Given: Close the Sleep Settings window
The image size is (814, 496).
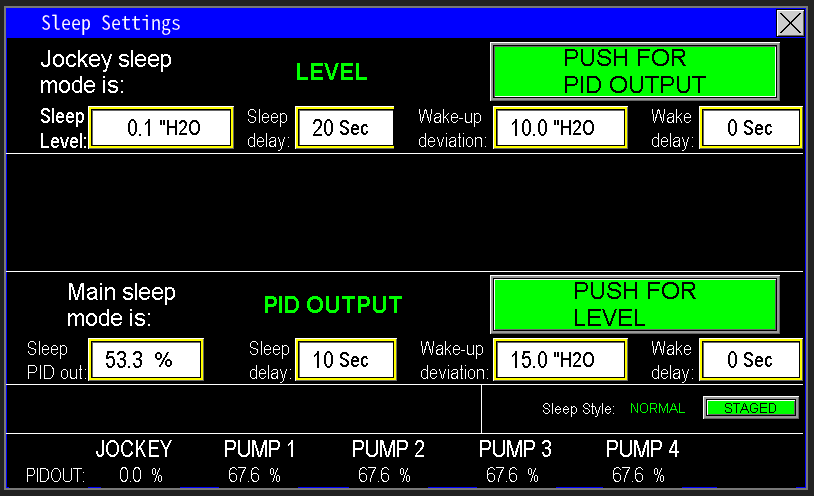Looking at the screenshot, I should (x=790, y=23).
